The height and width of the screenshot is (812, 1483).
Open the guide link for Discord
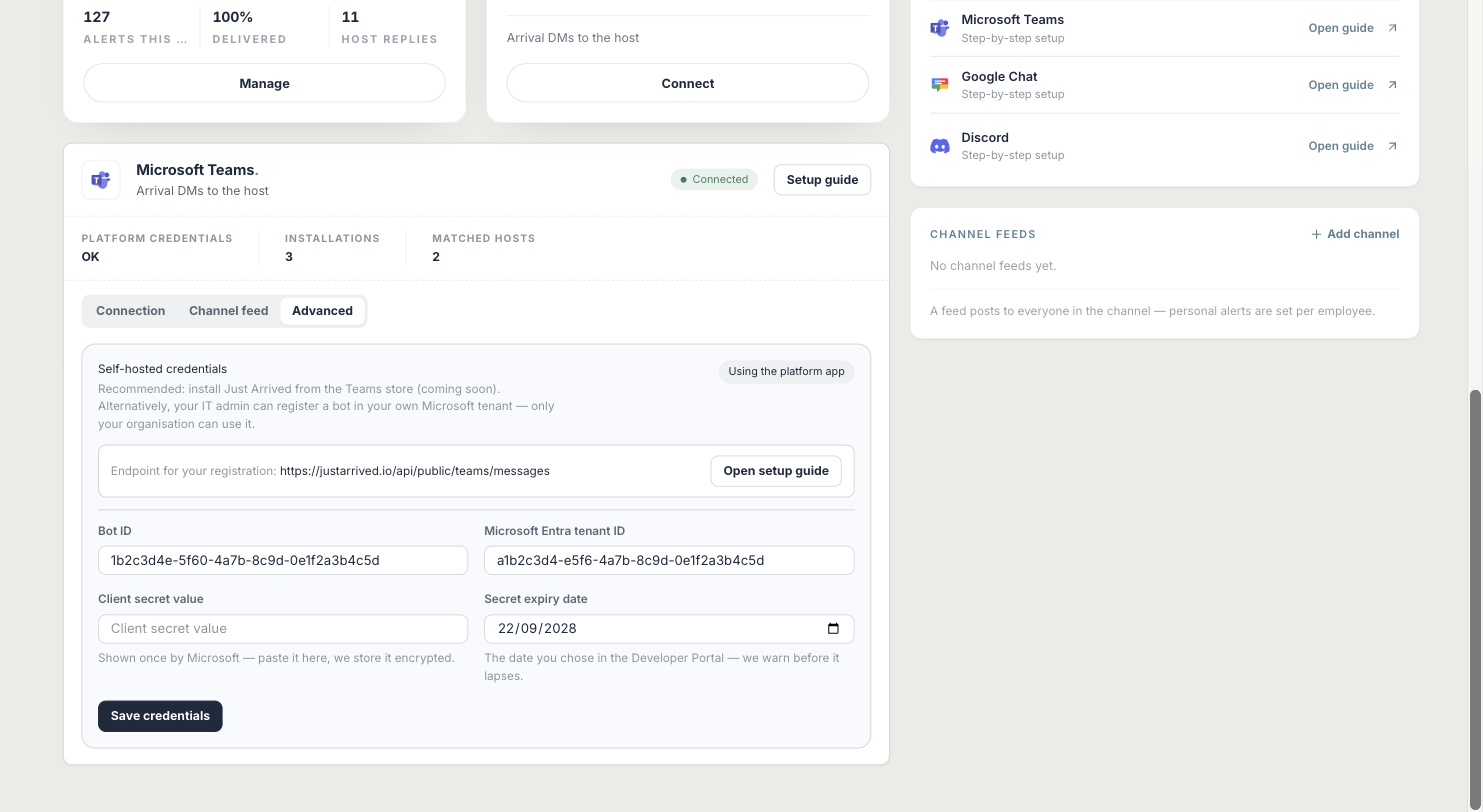coord(1353,146)
